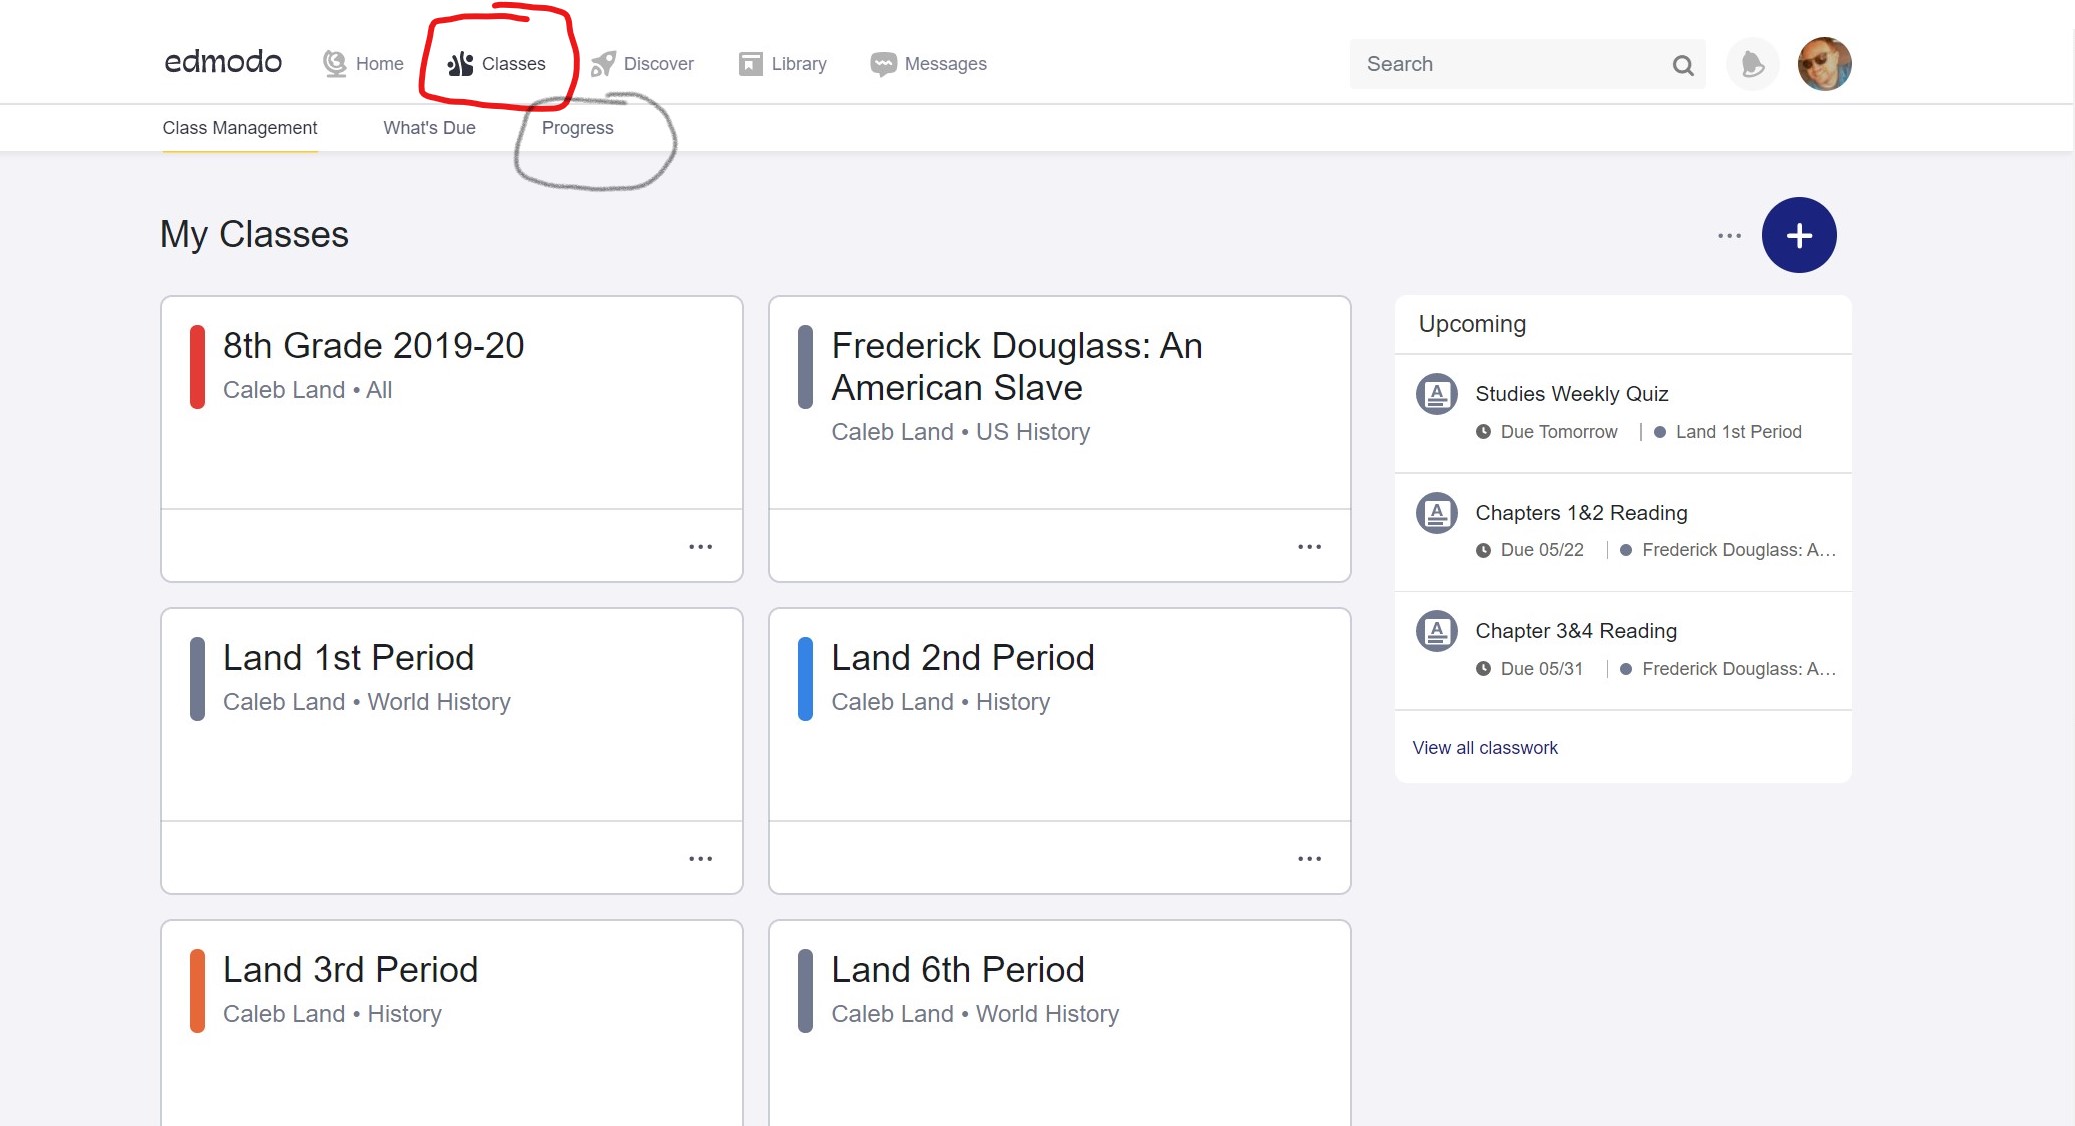Expand My Classes header options menu
The image size is (2075, 1126).
point(1729,236)
